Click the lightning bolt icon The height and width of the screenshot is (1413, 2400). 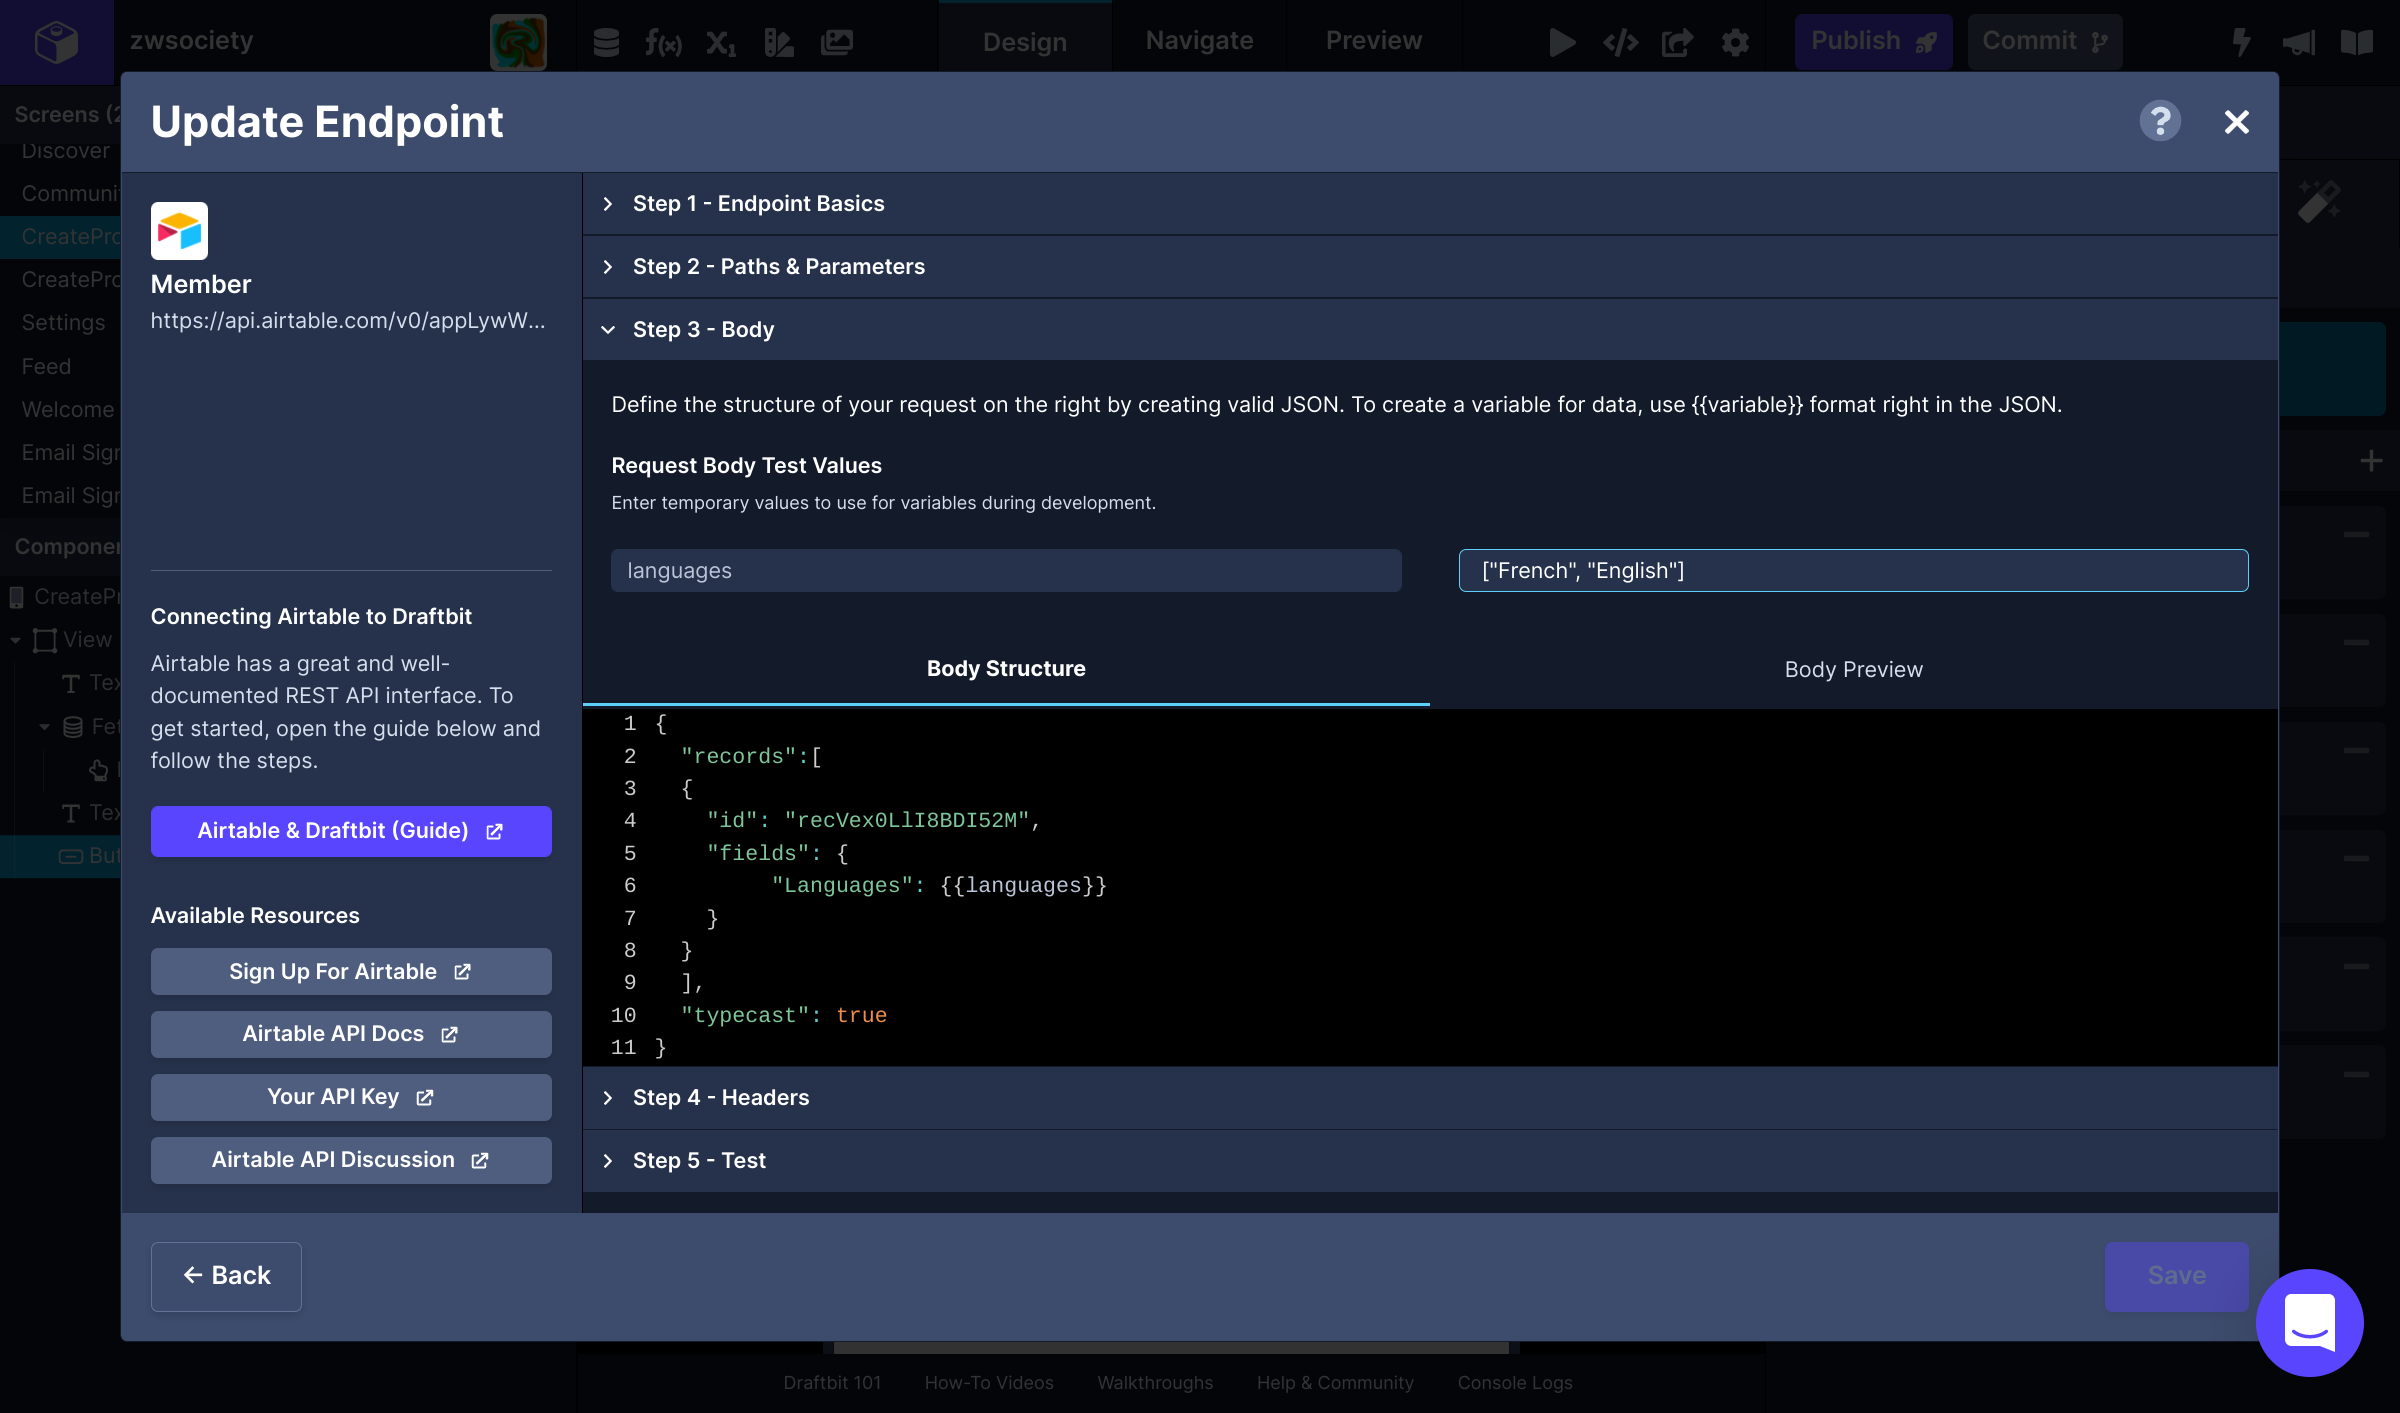coord(2241,42)
